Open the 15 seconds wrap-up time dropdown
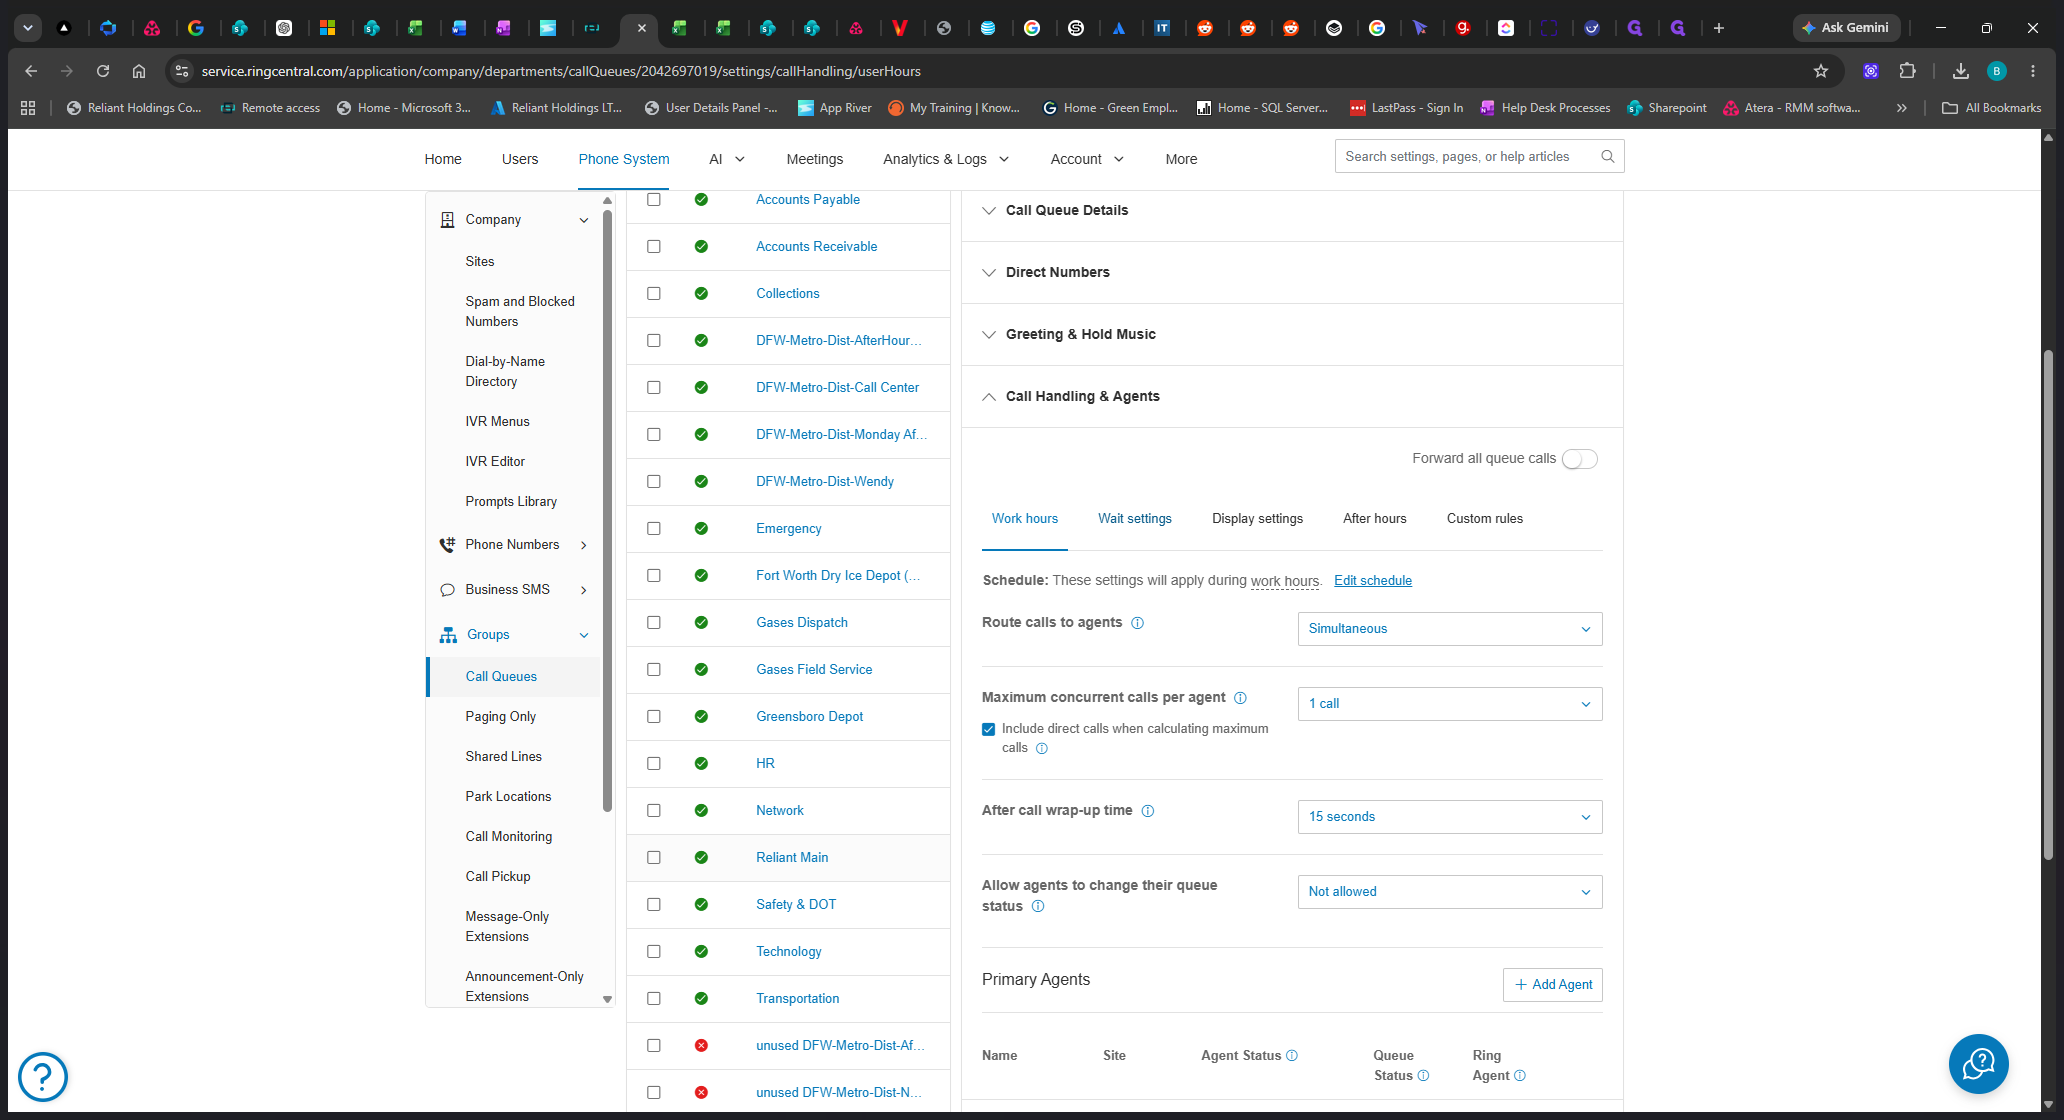 pos(1450,817)
